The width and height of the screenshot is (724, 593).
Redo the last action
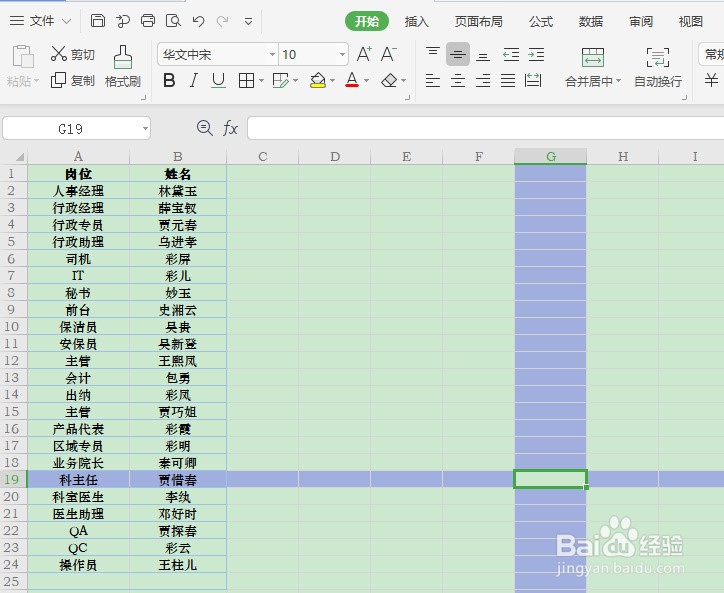(x=223, y=21)
